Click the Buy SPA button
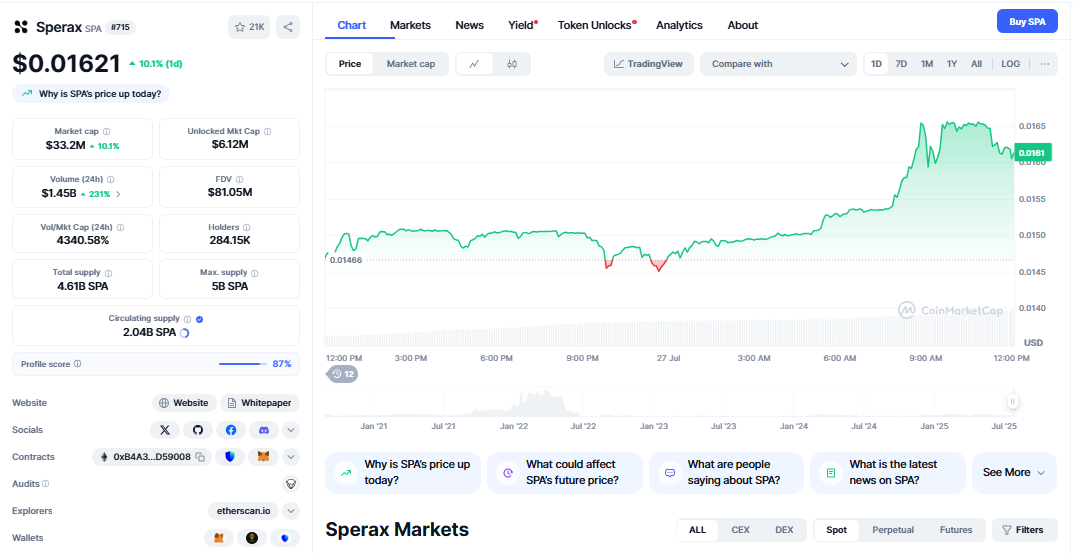Viewport: 1074px width, 554px height. [1027, 21]
